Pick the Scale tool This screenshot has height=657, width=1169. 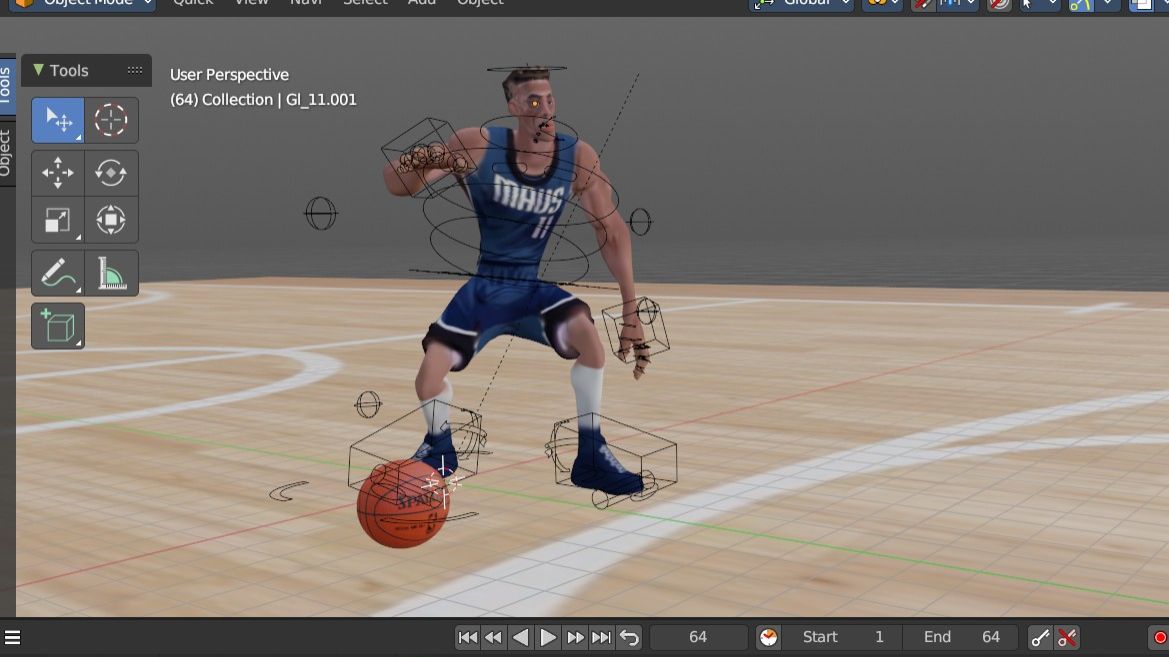point(58,220)
